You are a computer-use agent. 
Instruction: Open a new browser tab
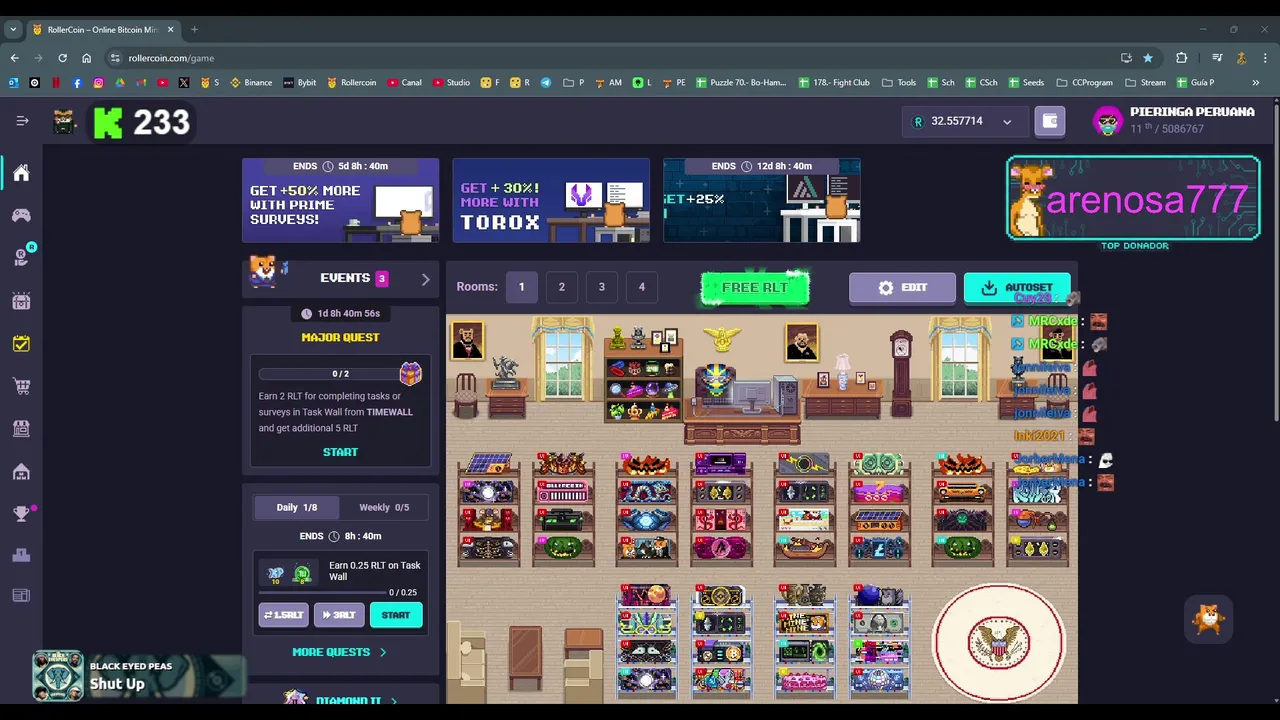[194, 30]
